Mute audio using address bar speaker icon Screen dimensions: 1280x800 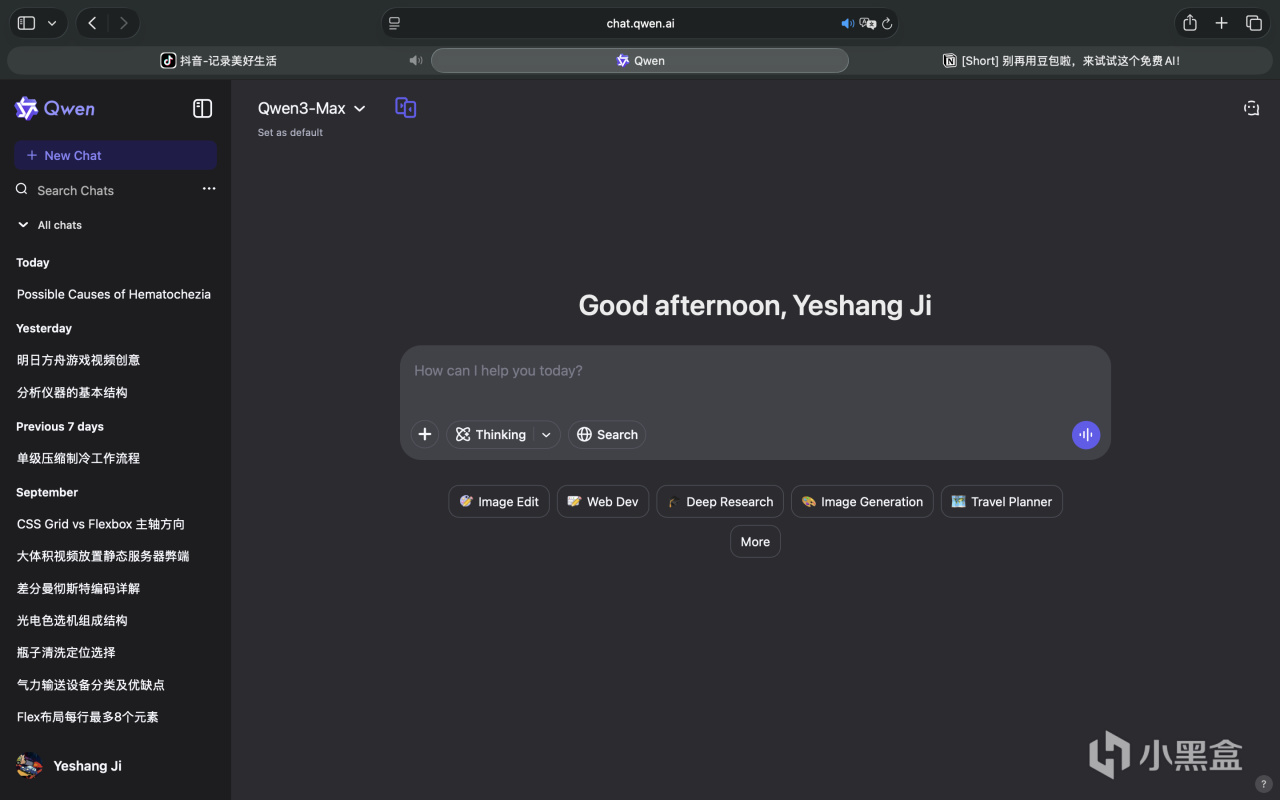848,23
